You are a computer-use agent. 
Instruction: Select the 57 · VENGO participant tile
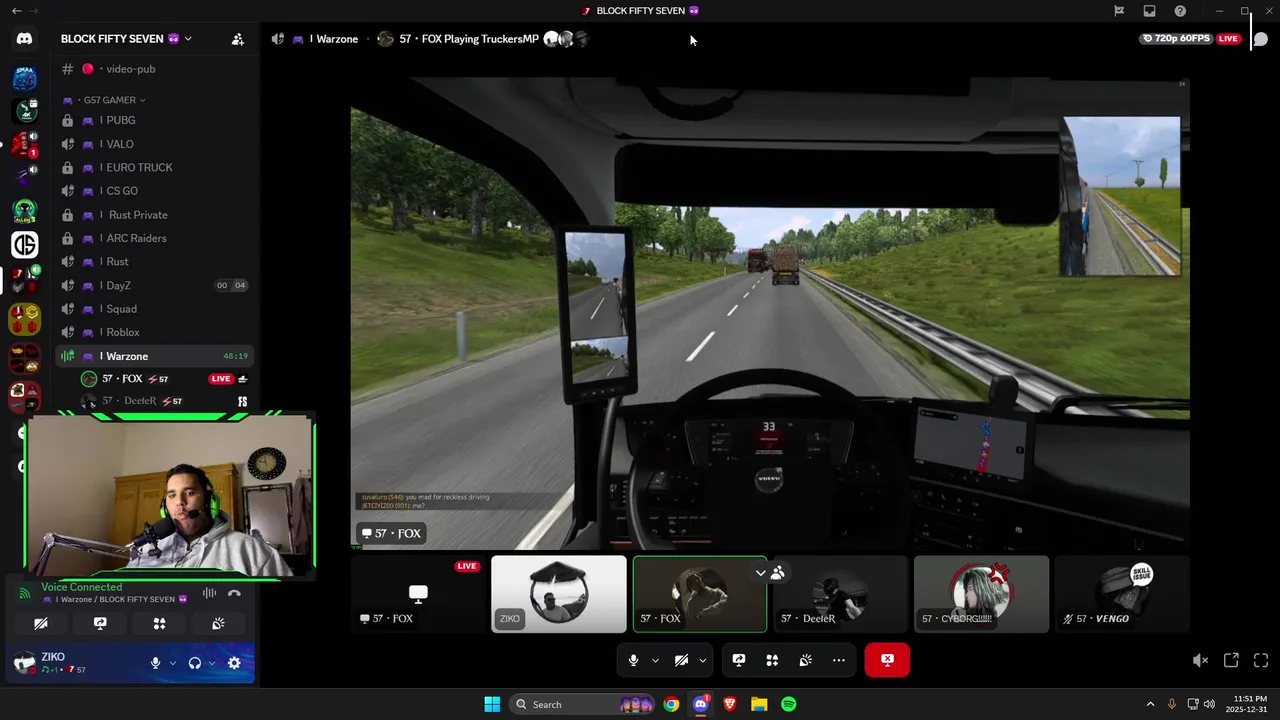click(x=1122, y=594)
